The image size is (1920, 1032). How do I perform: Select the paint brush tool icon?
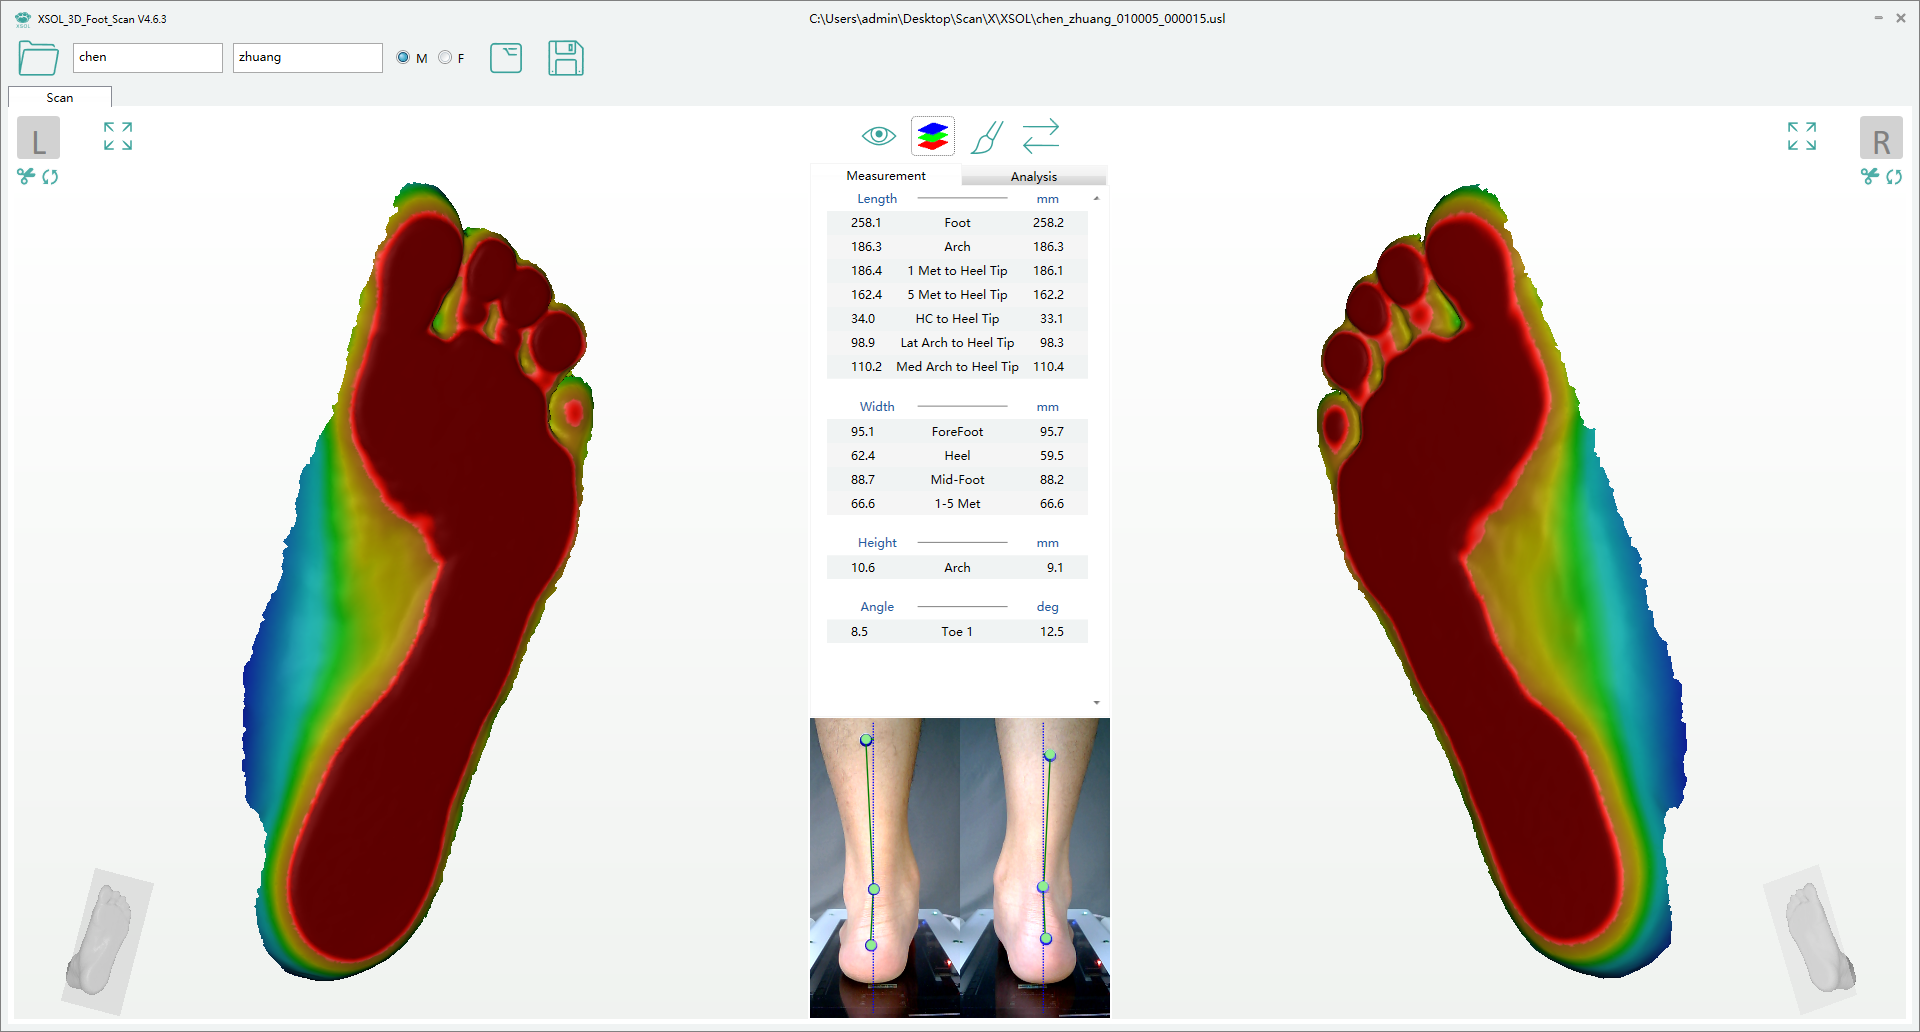(987, 136)
